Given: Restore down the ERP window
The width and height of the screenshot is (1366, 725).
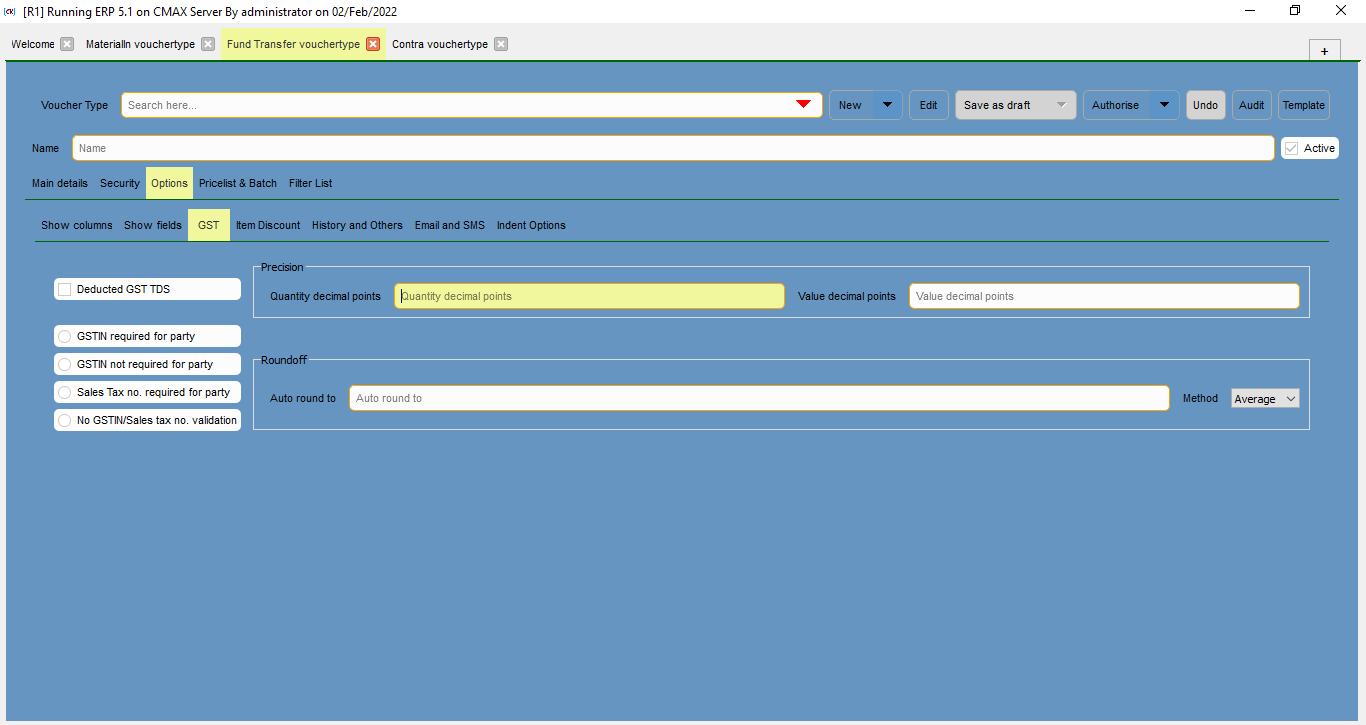Looking at the screenshot, I should pos(1295,10).
